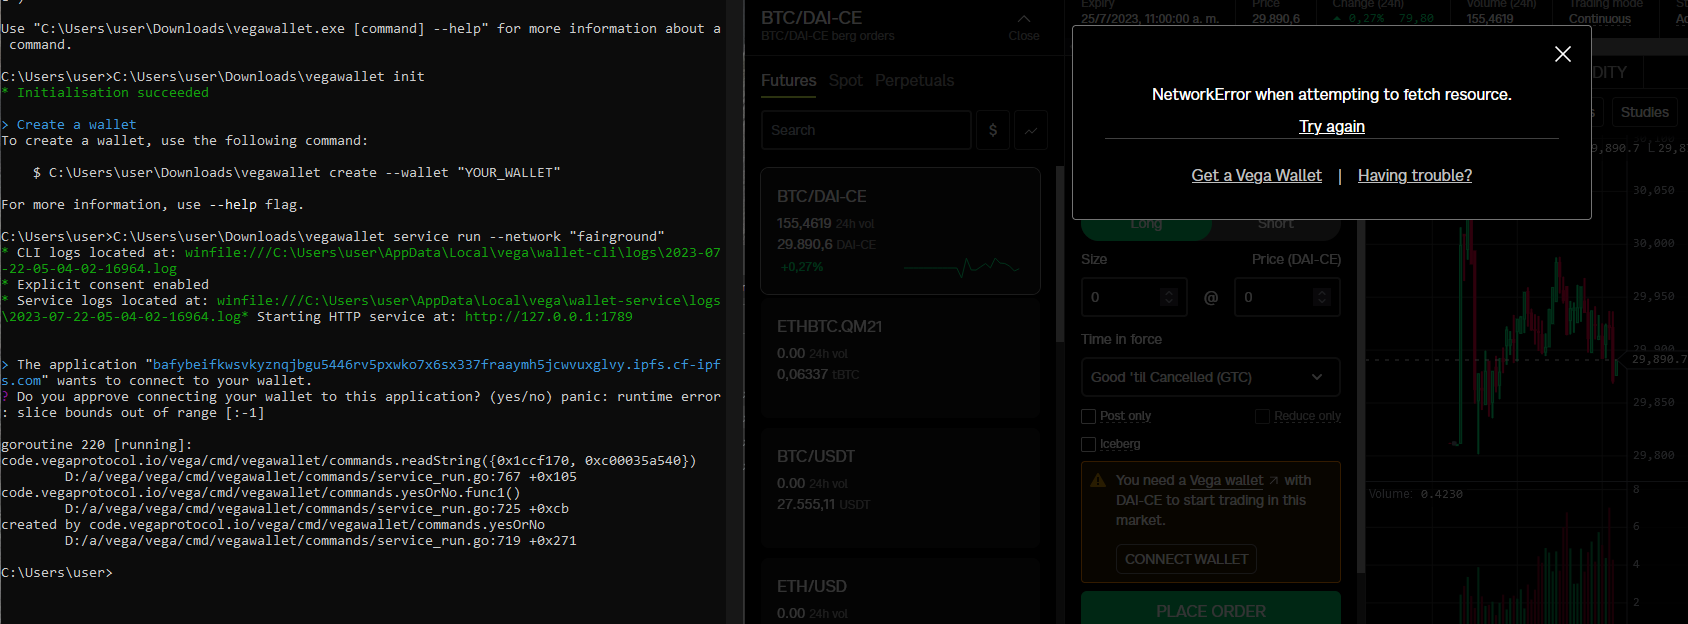Click the C:\Users\user> prompt at terminal bottom
The width and height of the screenshot is (1688, 624).
click(57, 573)
